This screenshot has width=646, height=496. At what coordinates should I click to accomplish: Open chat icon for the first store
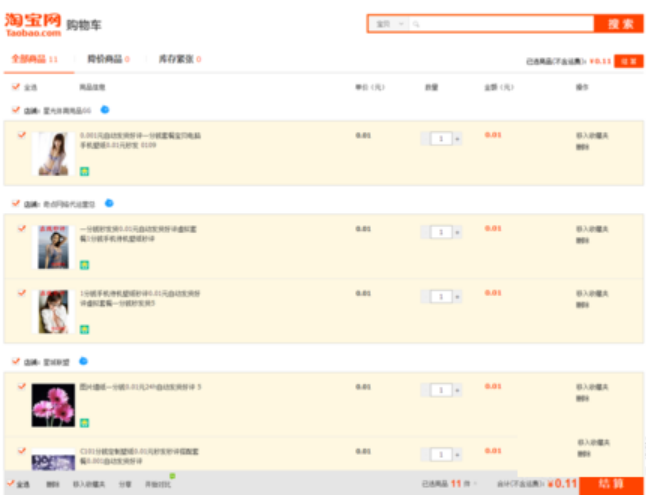point(105,110)
